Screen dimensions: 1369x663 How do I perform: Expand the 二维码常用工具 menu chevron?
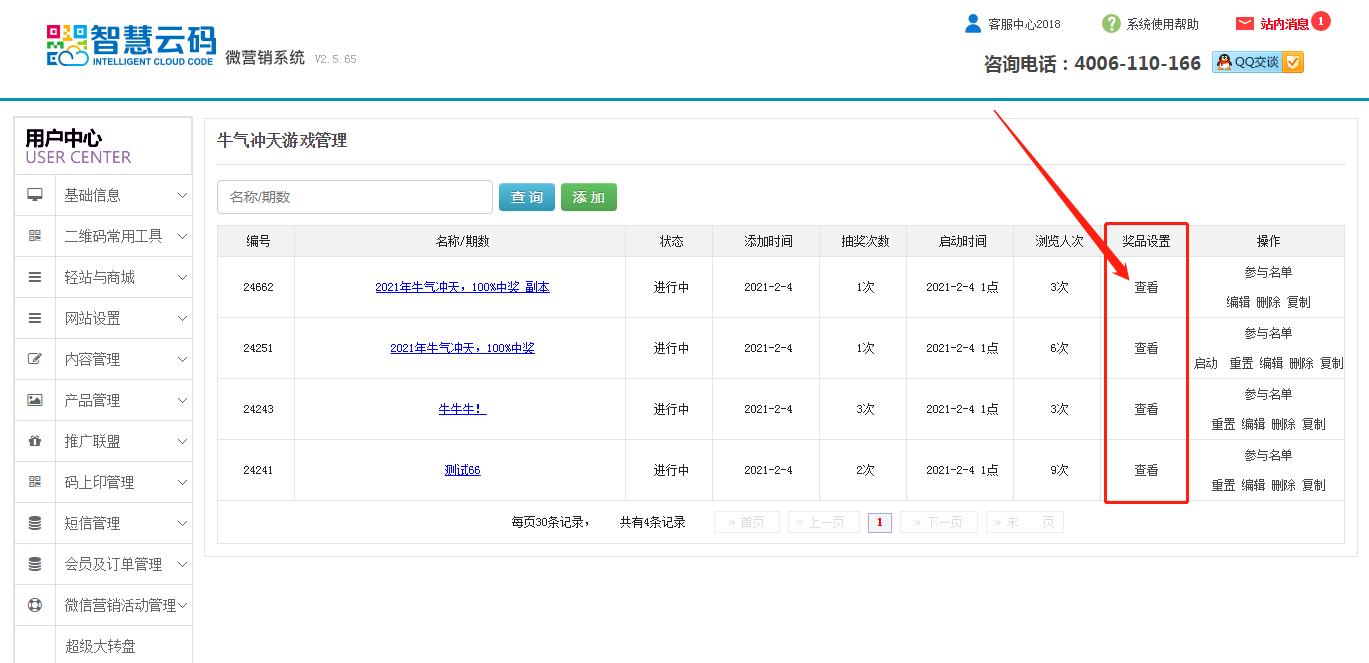pos(182,237)
